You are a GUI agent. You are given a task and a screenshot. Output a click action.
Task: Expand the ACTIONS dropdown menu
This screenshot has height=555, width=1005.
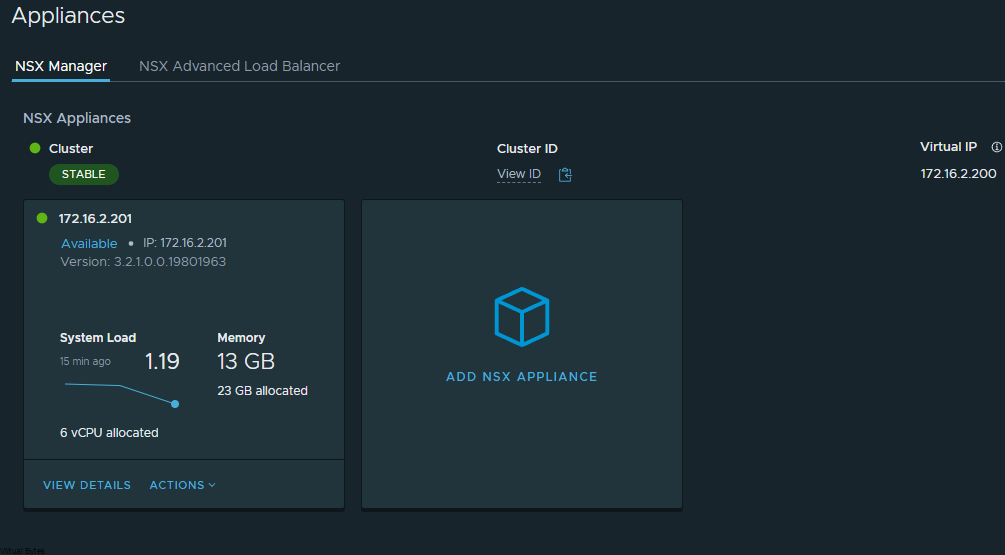(x=183, y=485)
